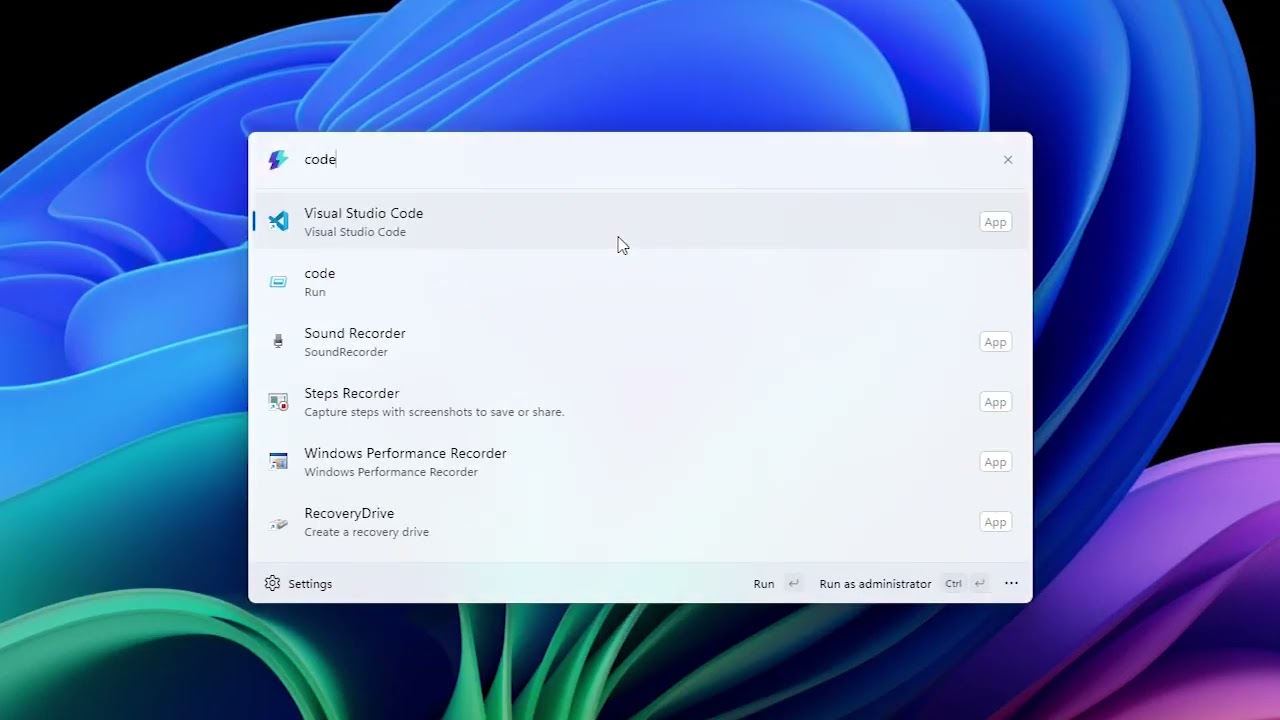Viewport: 1280px width, 720px height.
Task: Click Run as administrator
Action: (x=875, y=584)
